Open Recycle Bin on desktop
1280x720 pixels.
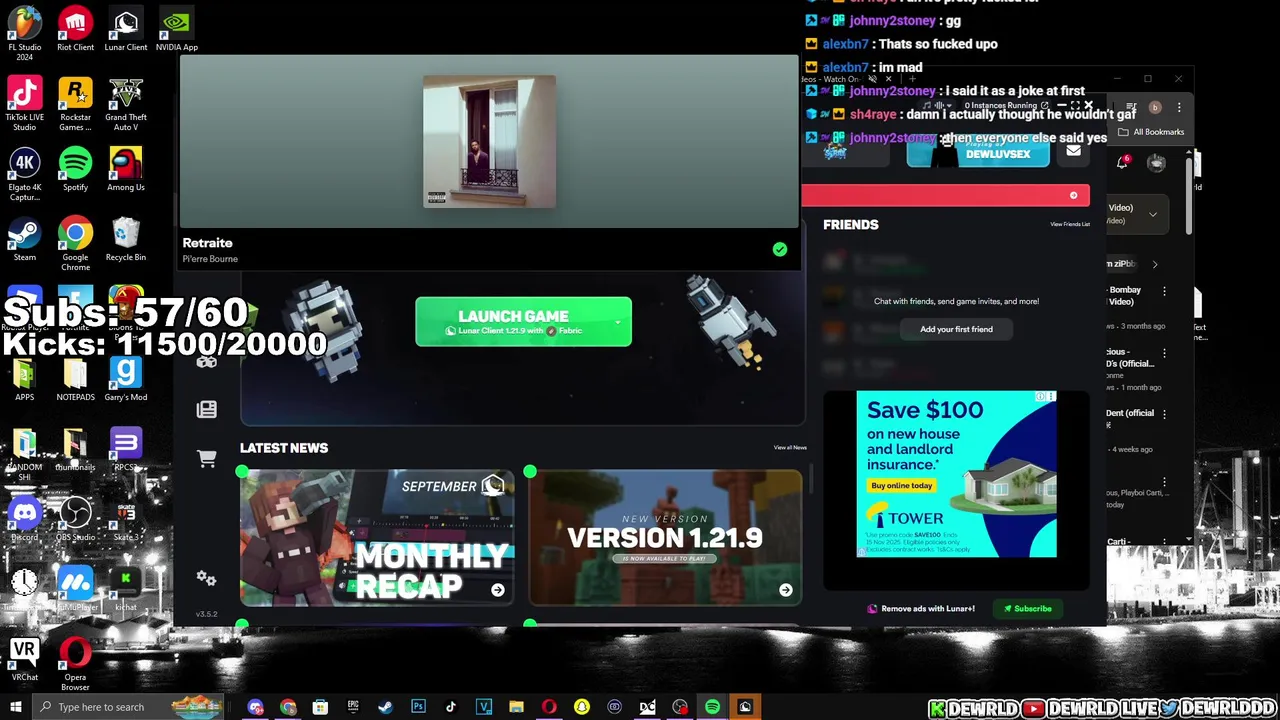click(125, 240)
